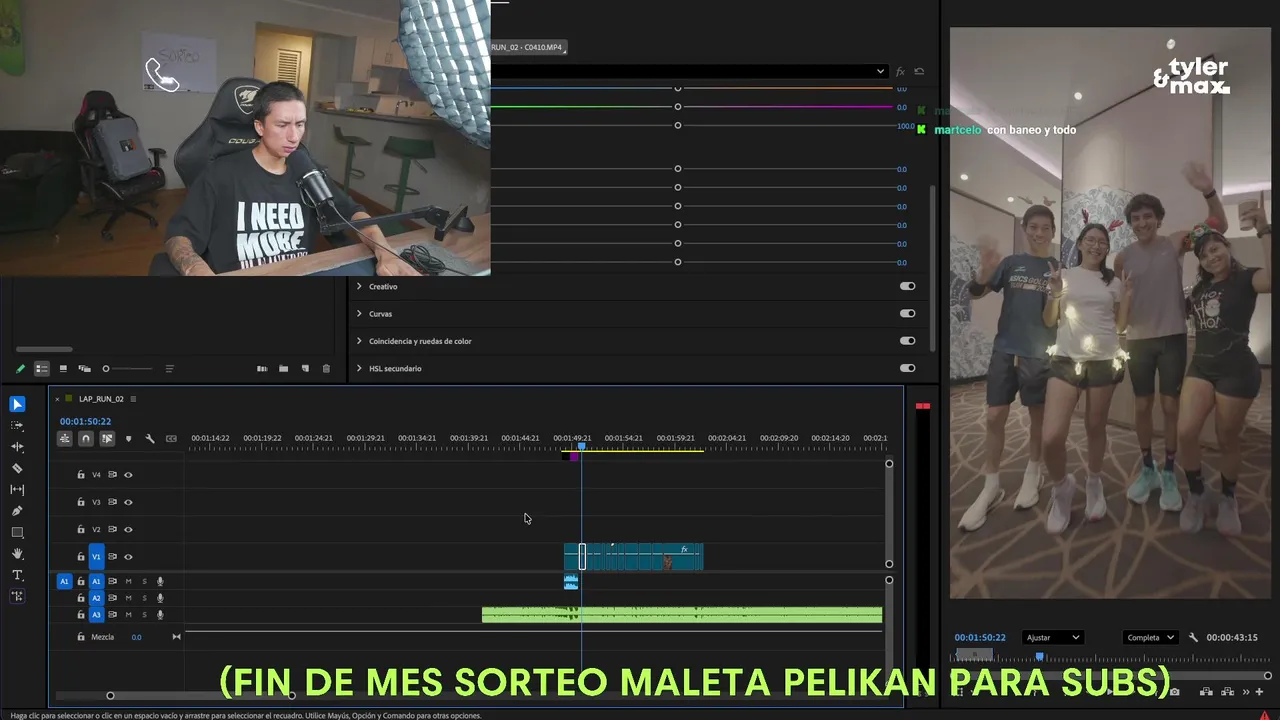Toggle Linked Selection in timeline

(107, 438)
